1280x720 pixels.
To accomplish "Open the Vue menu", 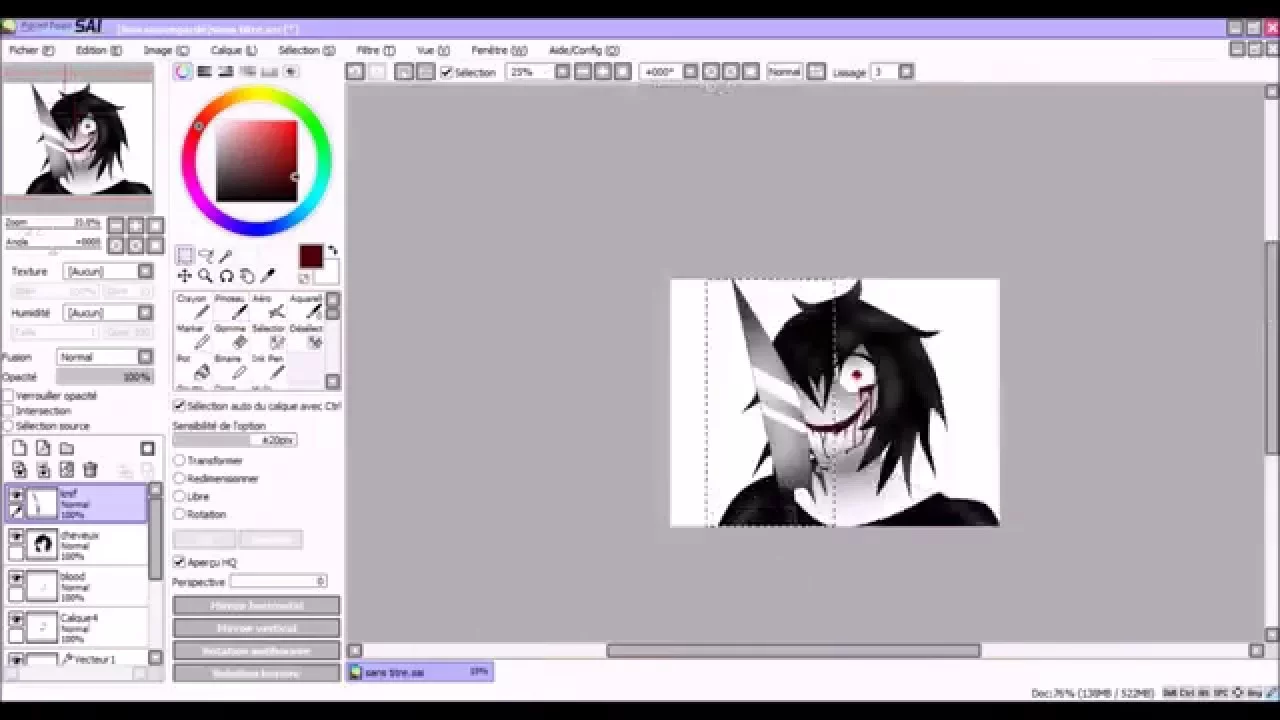I will coord(433,50).
